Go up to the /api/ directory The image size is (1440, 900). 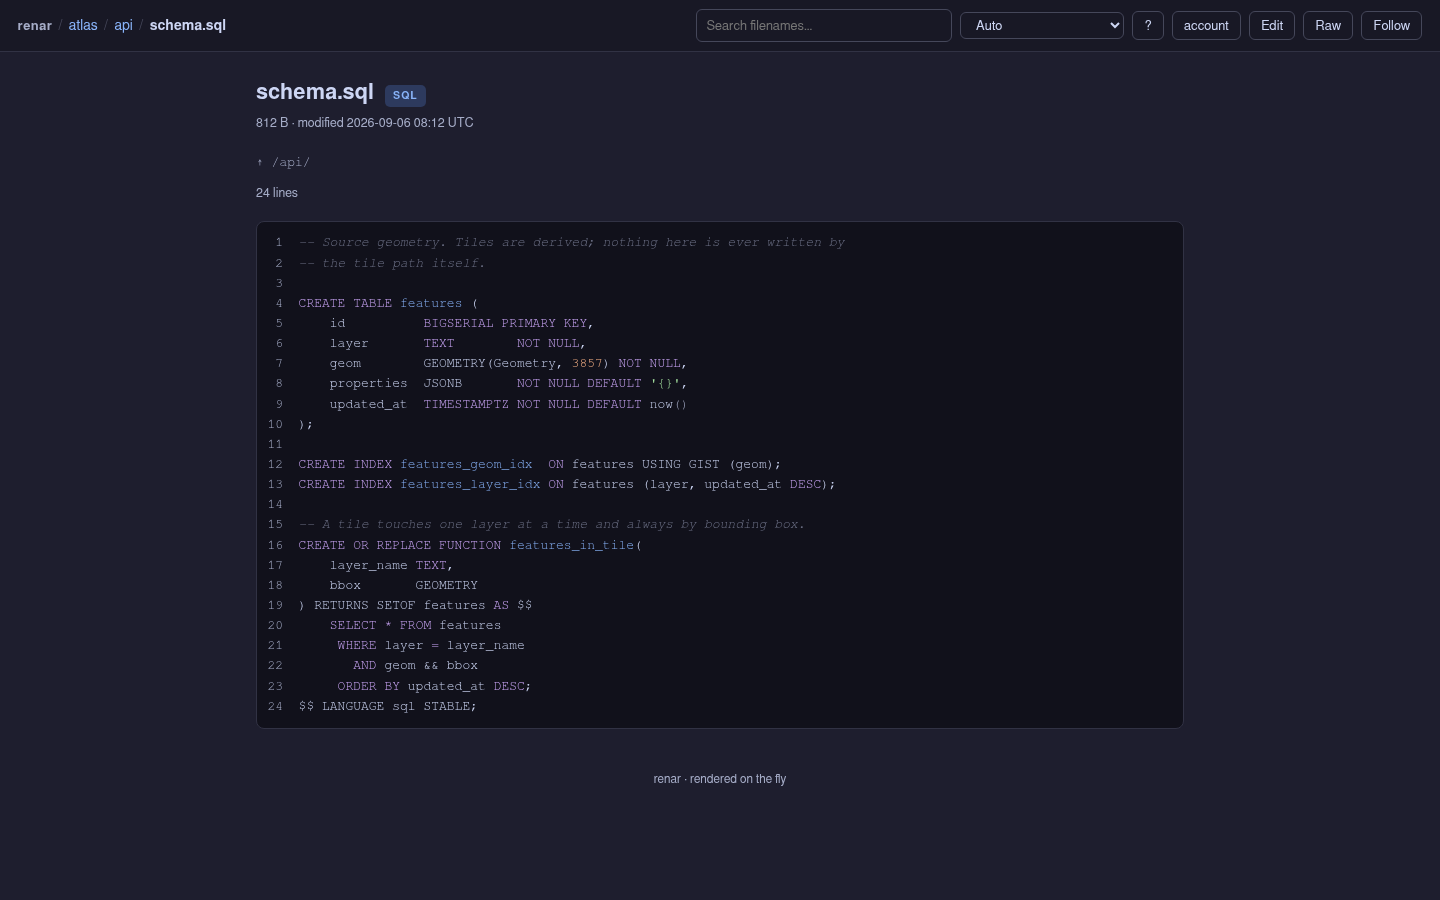point(283,162)
